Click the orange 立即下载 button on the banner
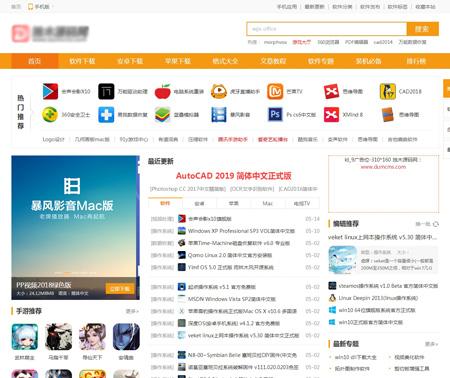Viewport: 450px width, 378px height. coord(120,289)
